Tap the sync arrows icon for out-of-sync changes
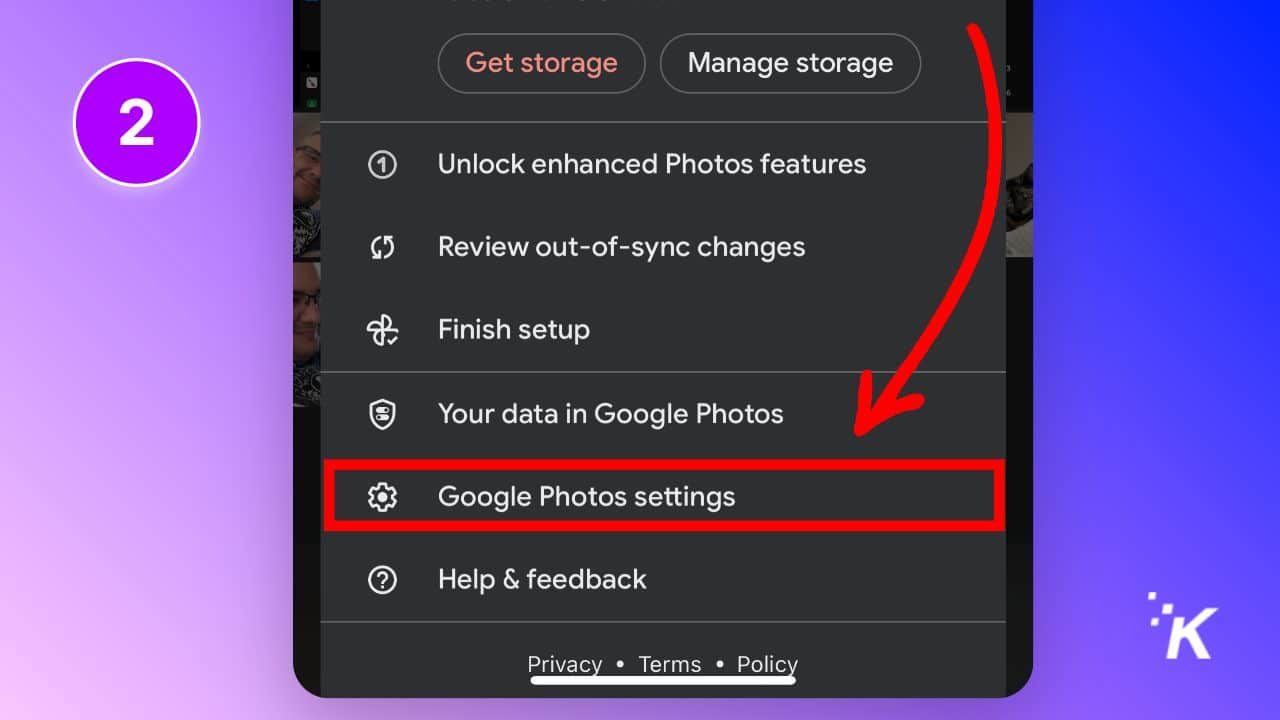The image size is (1280, 720). [x=381, y=246]
